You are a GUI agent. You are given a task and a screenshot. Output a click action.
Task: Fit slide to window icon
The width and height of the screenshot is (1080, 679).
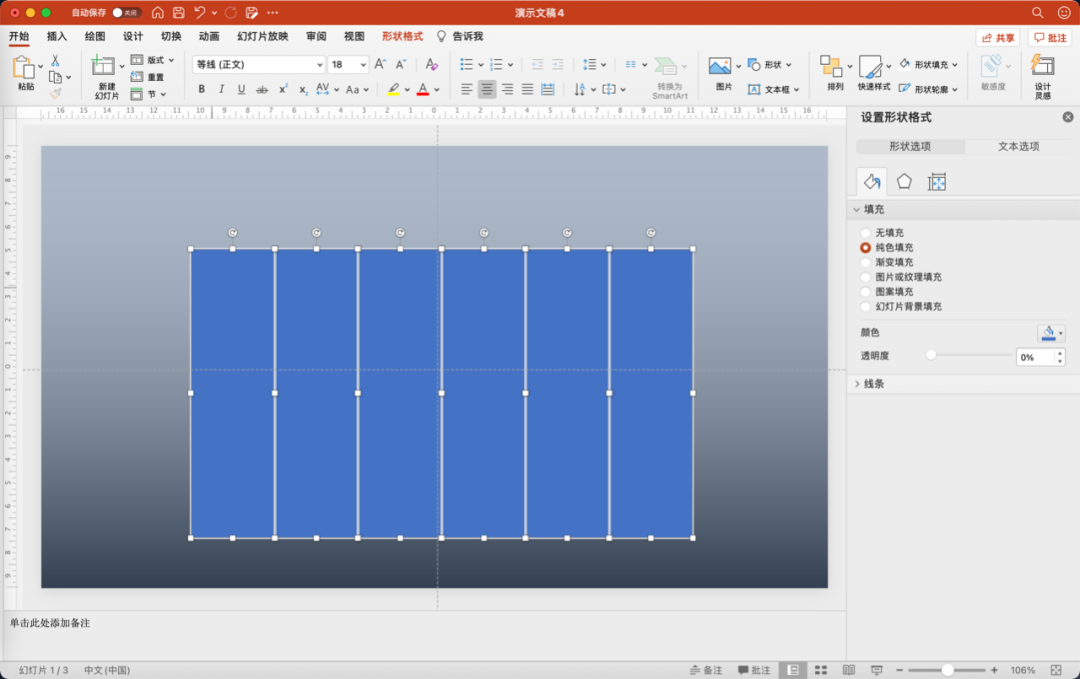click(x=1056, y=669)
